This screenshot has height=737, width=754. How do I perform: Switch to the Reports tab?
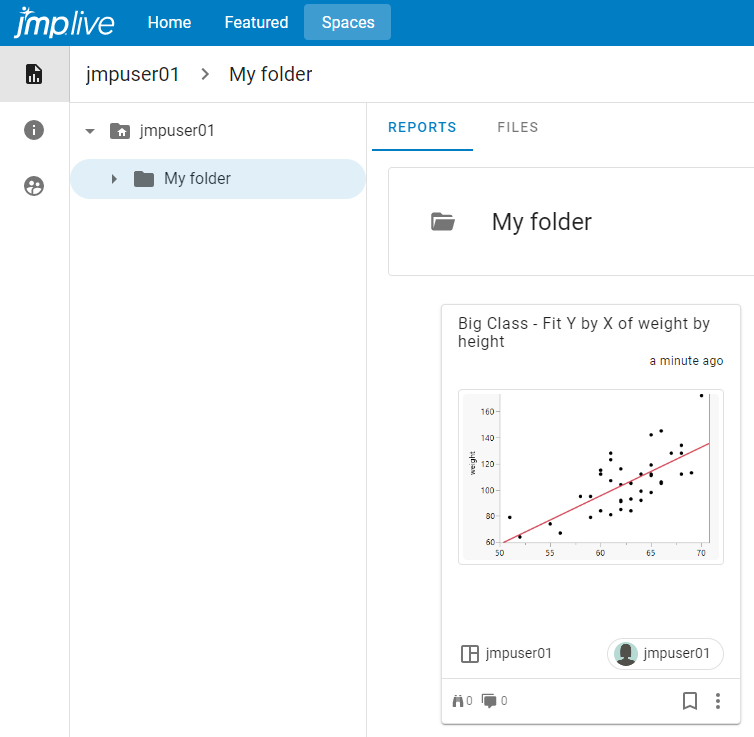pyautogui.click(x=422, y=127)
